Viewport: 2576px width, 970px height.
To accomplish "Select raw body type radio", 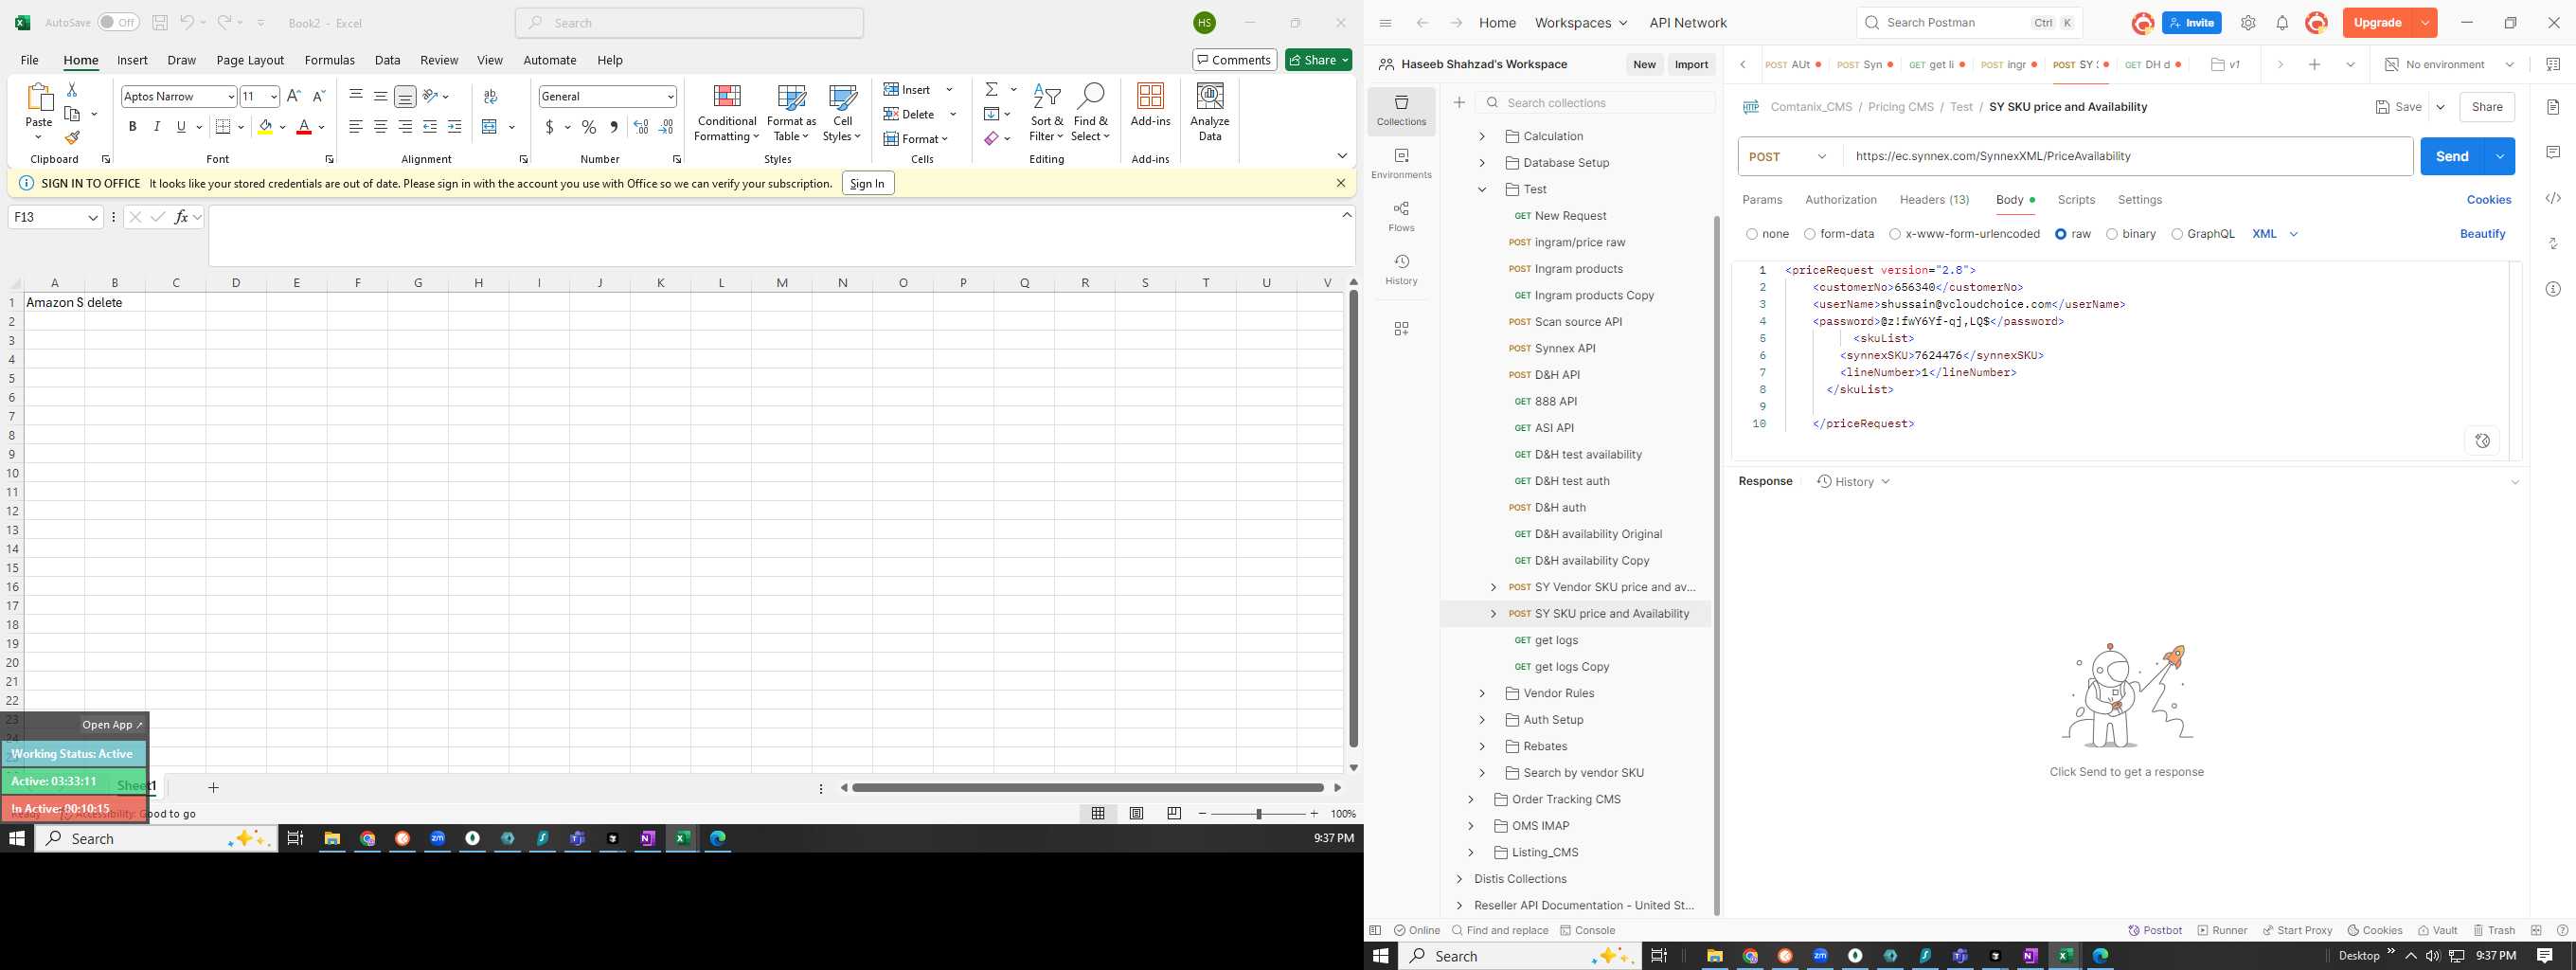I will (2060, 234).
